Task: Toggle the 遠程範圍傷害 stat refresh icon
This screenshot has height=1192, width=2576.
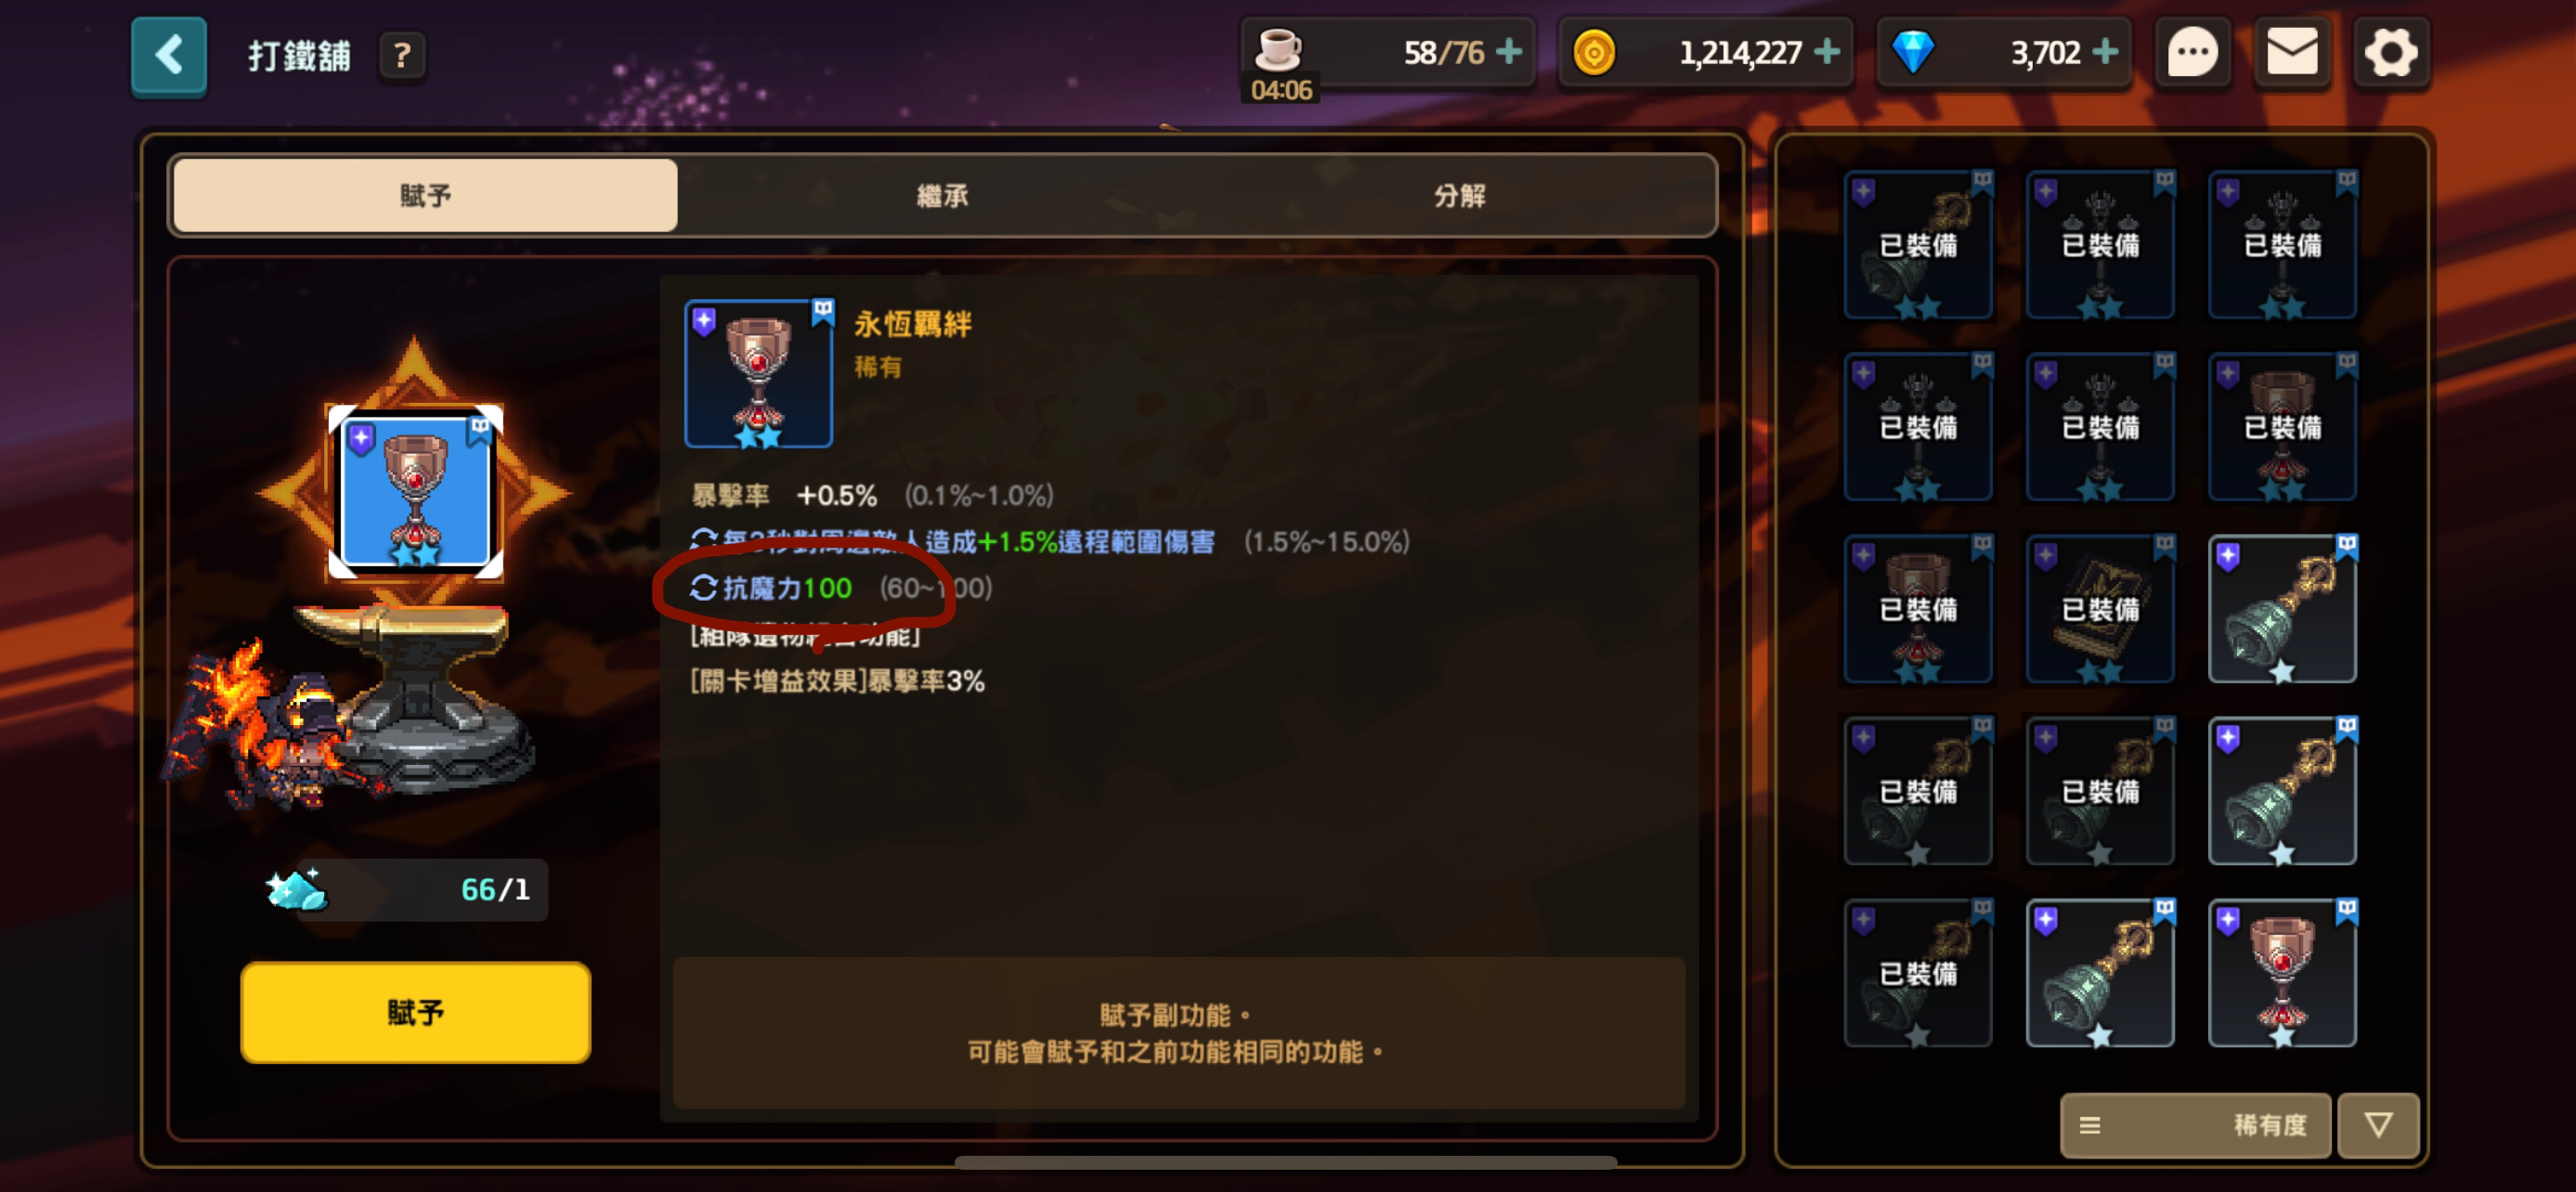Action: click(703, 542)
